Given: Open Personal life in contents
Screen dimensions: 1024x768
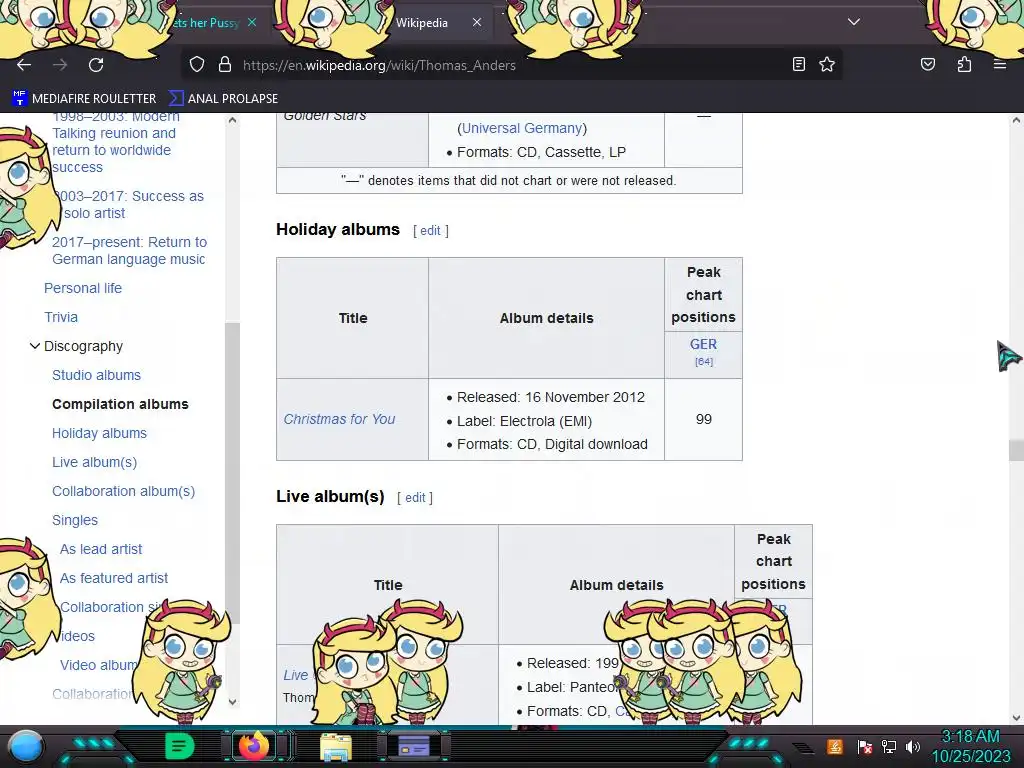Looking at the screenshot, I should tap(83, 288).
